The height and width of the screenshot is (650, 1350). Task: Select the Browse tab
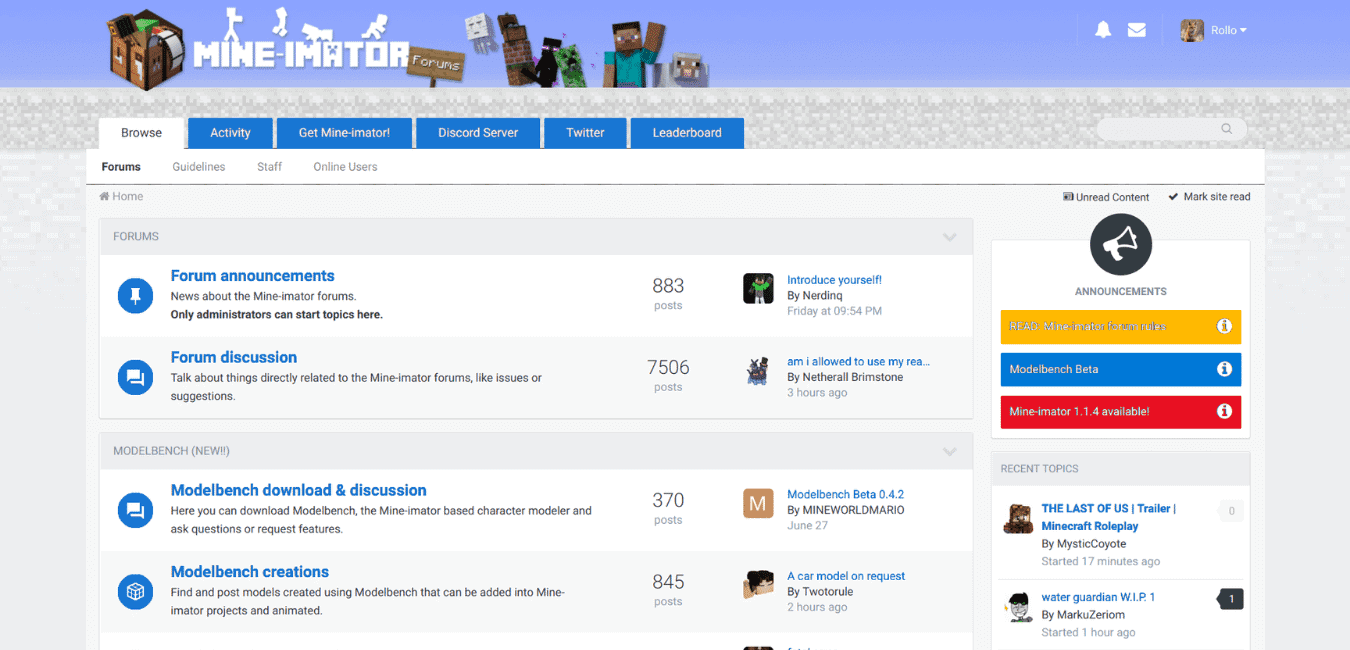click(x=141, y=133)
